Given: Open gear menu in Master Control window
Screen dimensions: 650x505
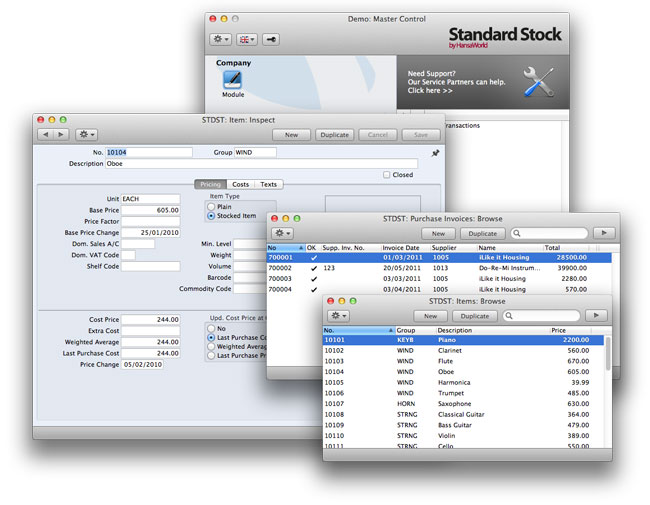Looking at the screenshot, I should click(220, 39).
